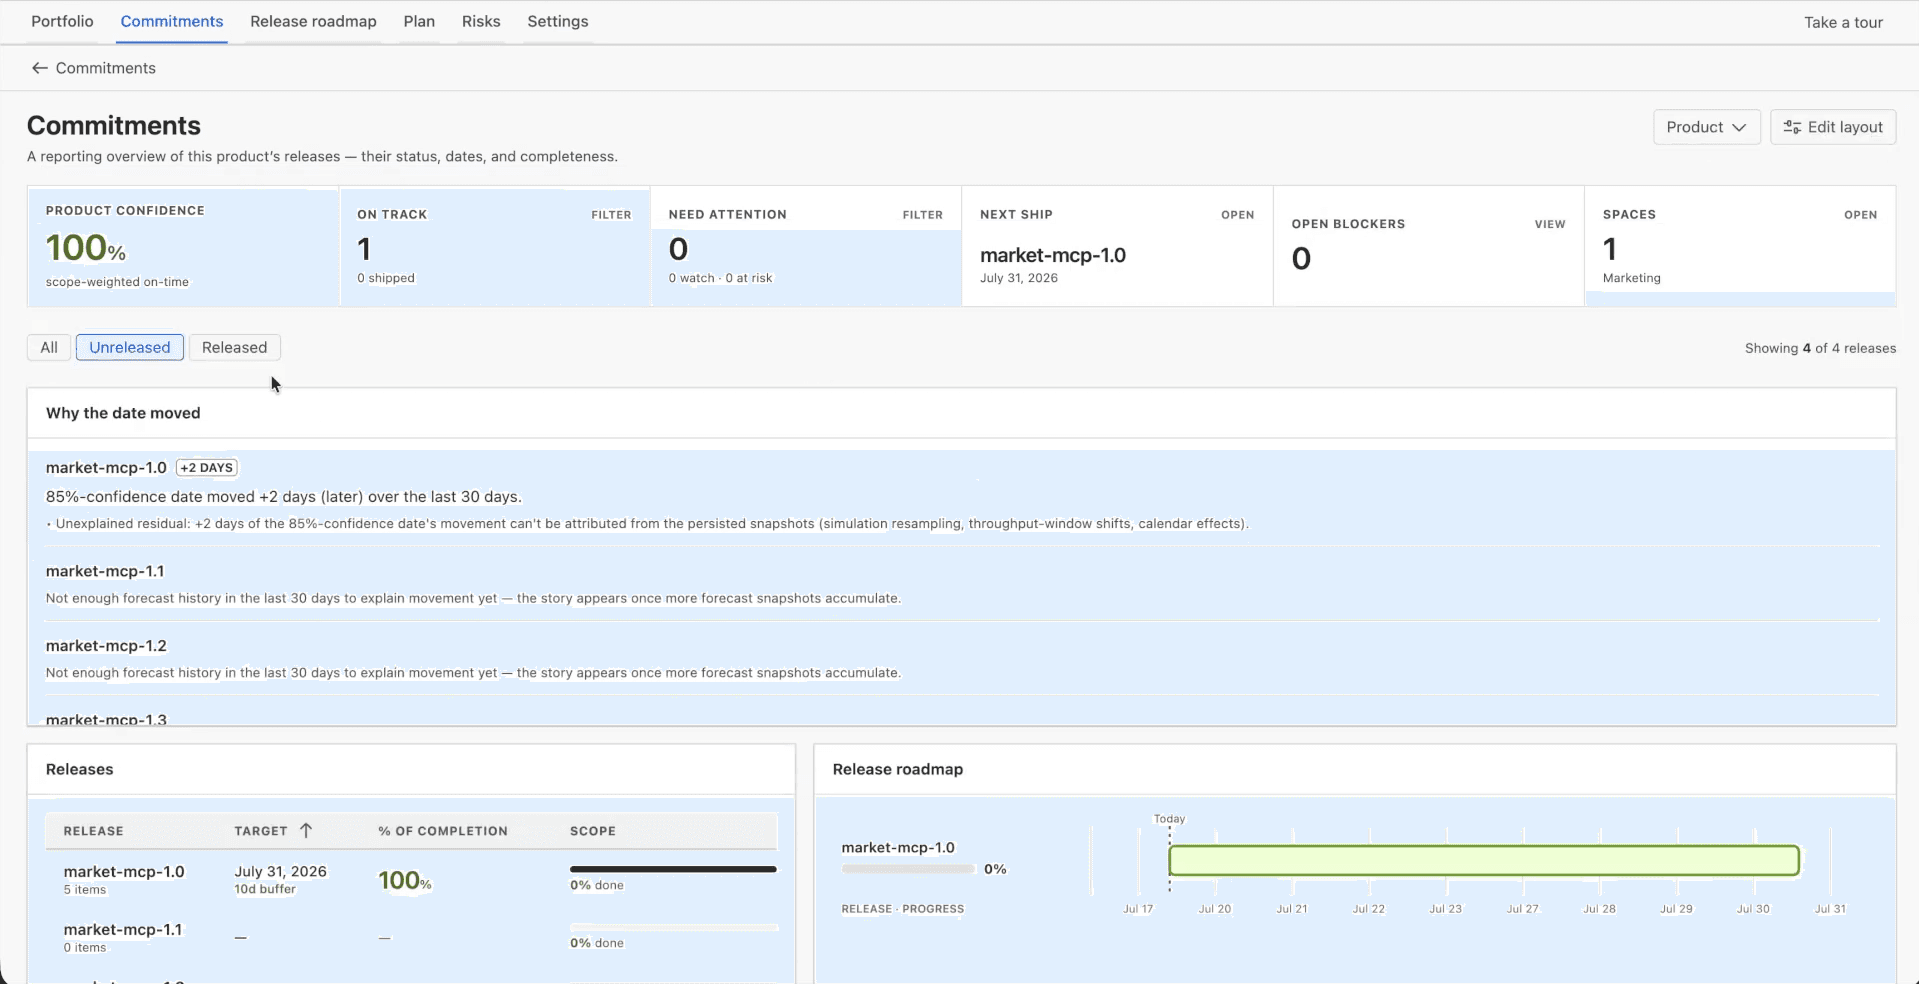Open the Product dropdown
1919x984 pixels.
coord(1706,127)
